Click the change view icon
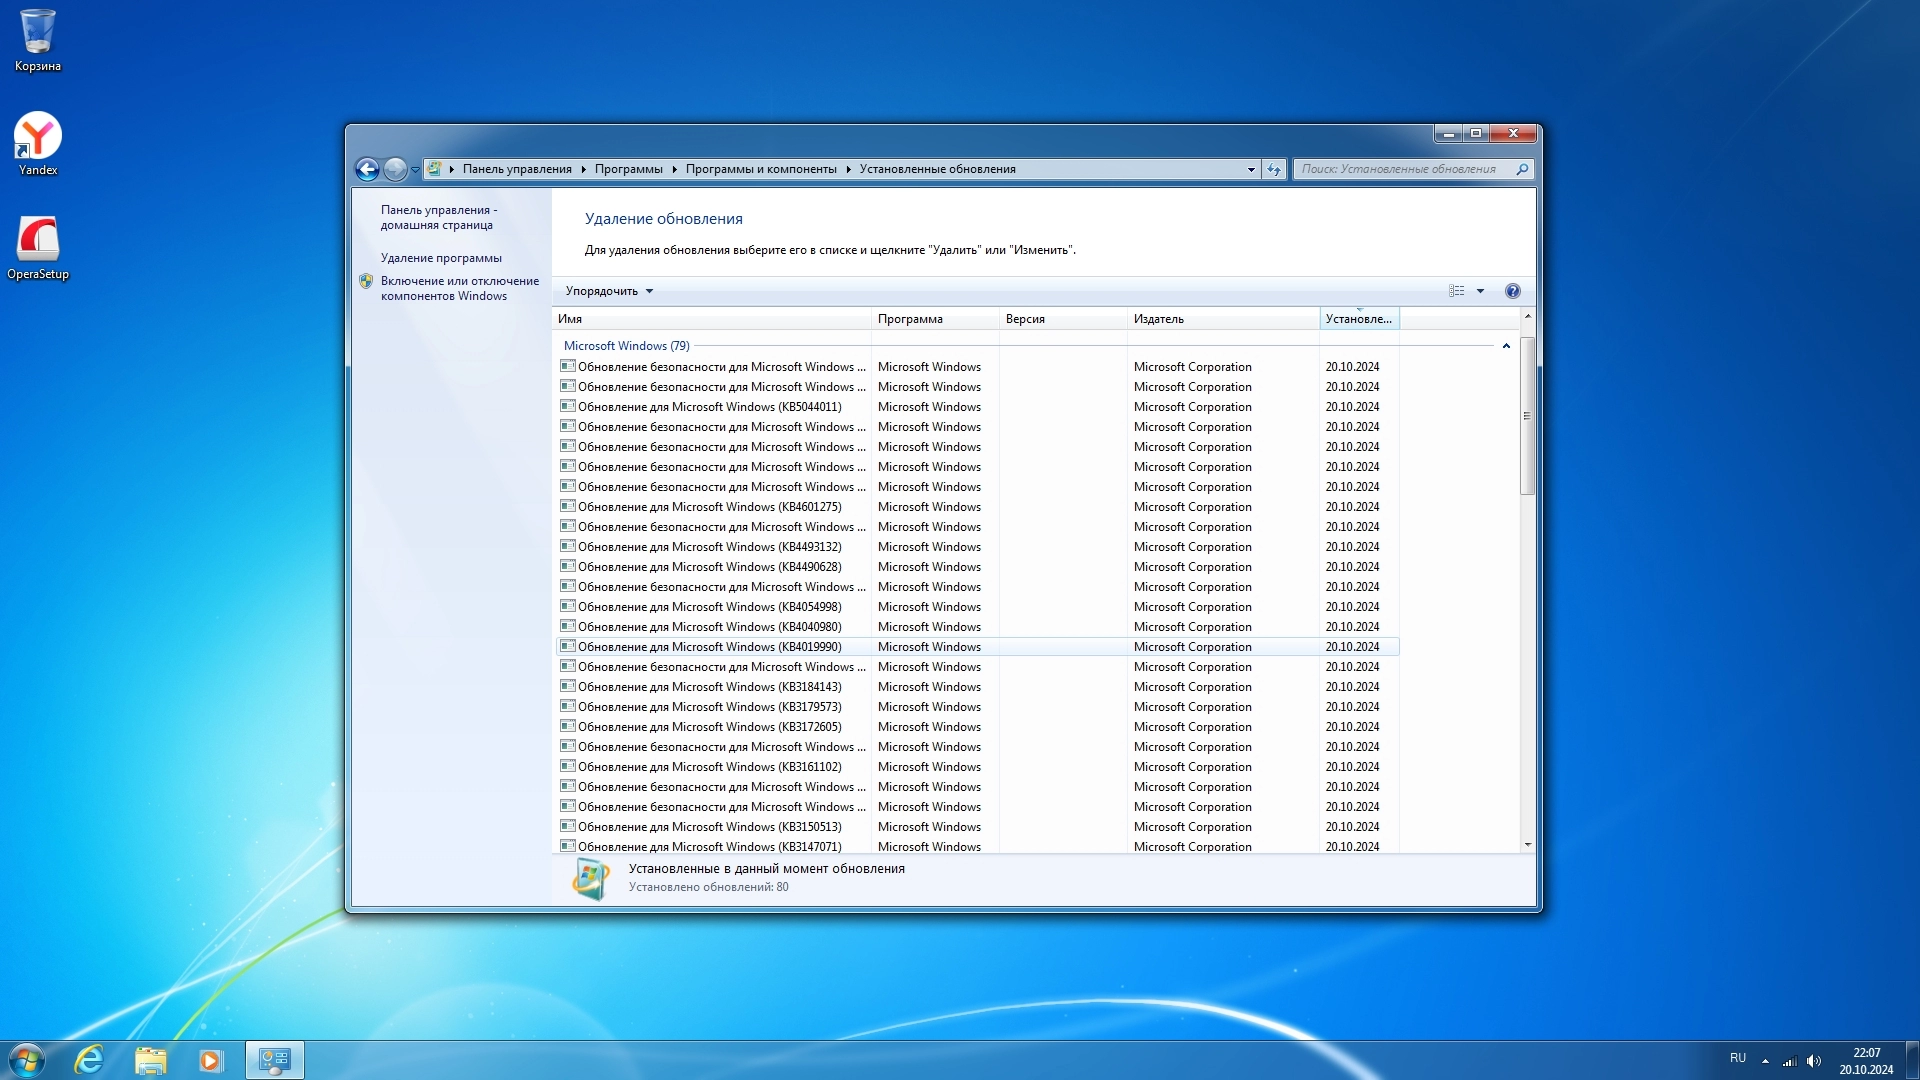The image size is (1920, 1080). coord(1456,291)
